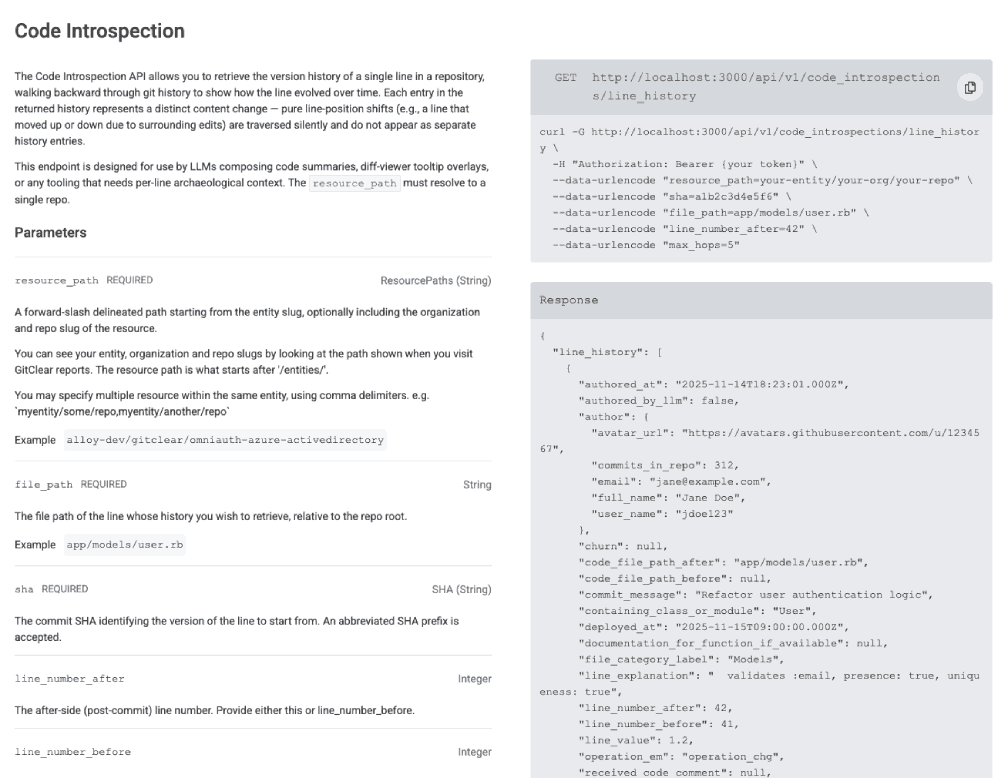Click the Response panel header
The width and height of the screenshot is (1008, 778).
tap(568, 300)
